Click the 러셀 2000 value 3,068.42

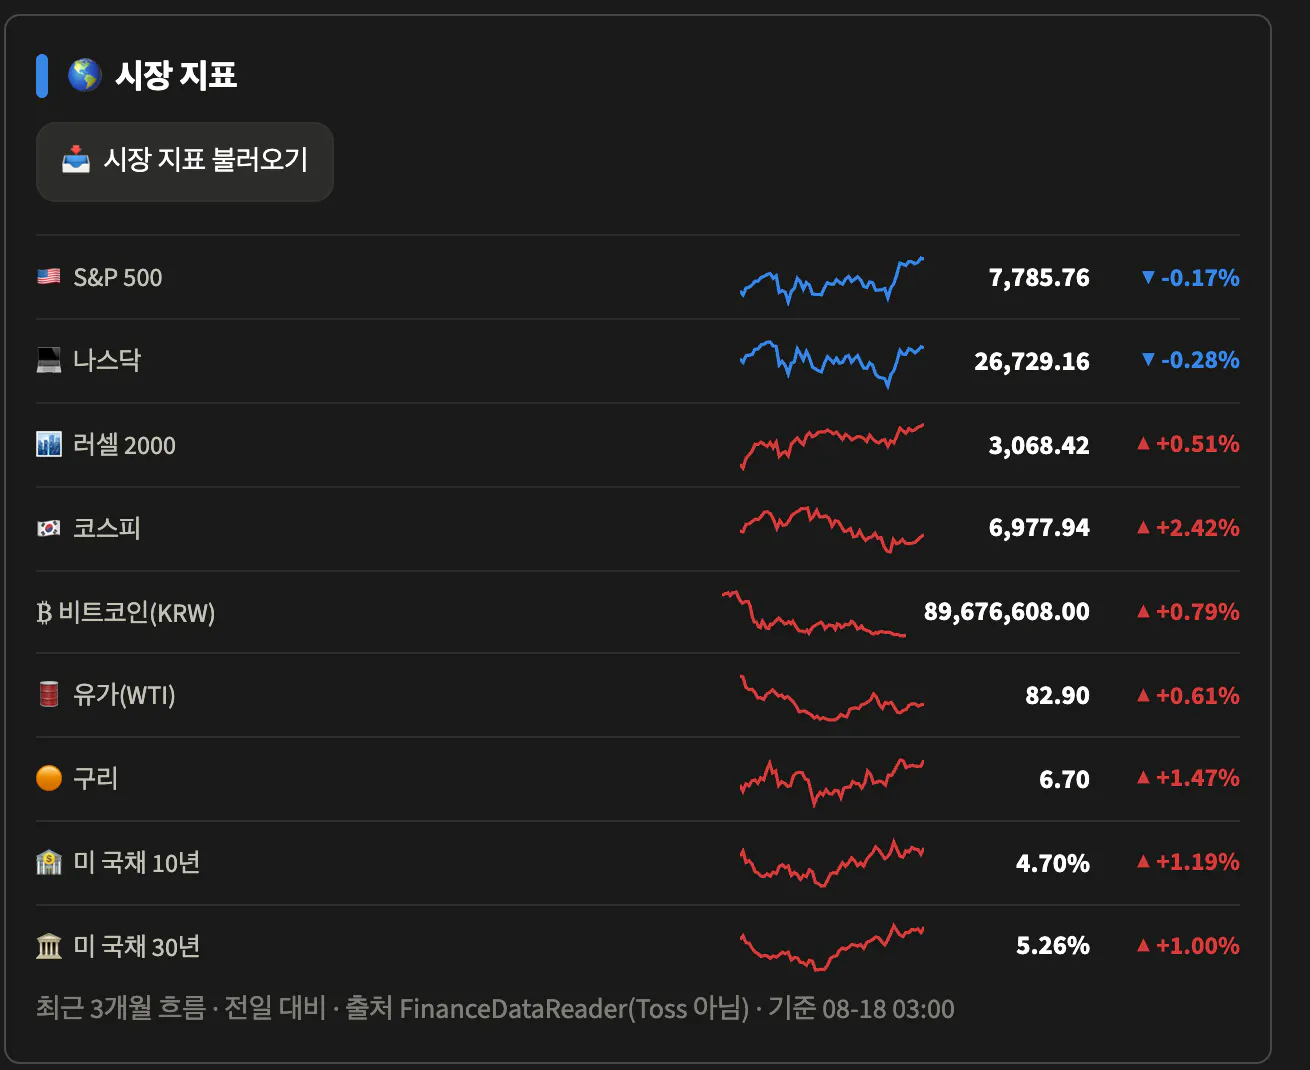(x=1039, y=445)
